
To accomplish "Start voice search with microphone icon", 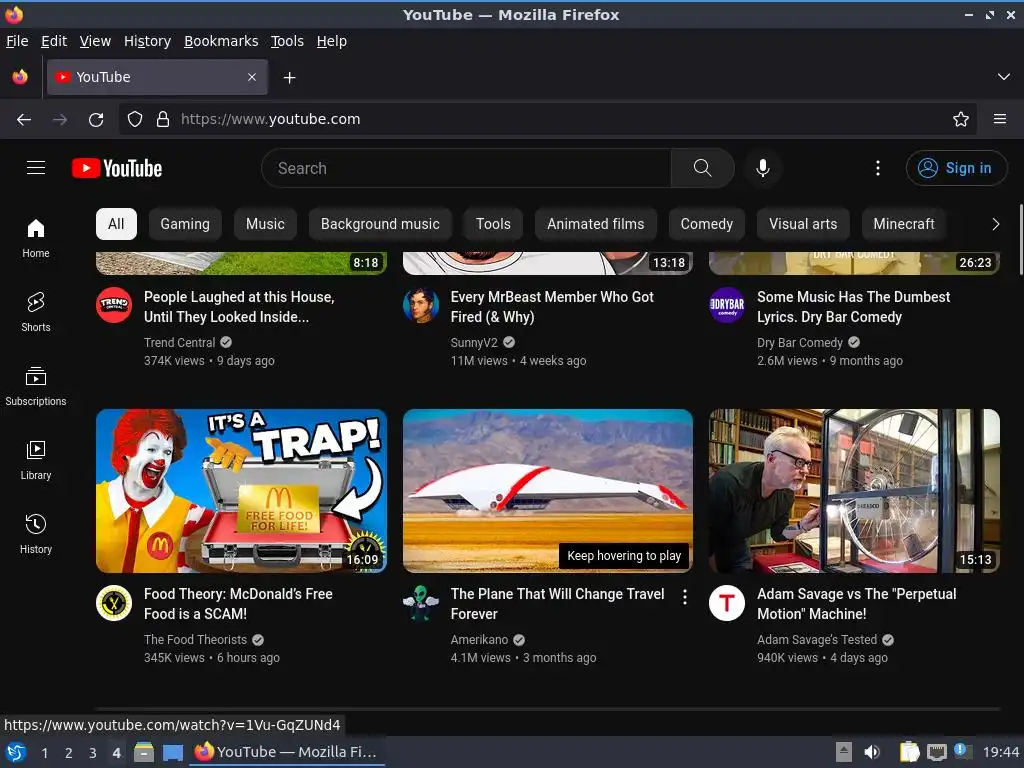I will pos(762,168).
